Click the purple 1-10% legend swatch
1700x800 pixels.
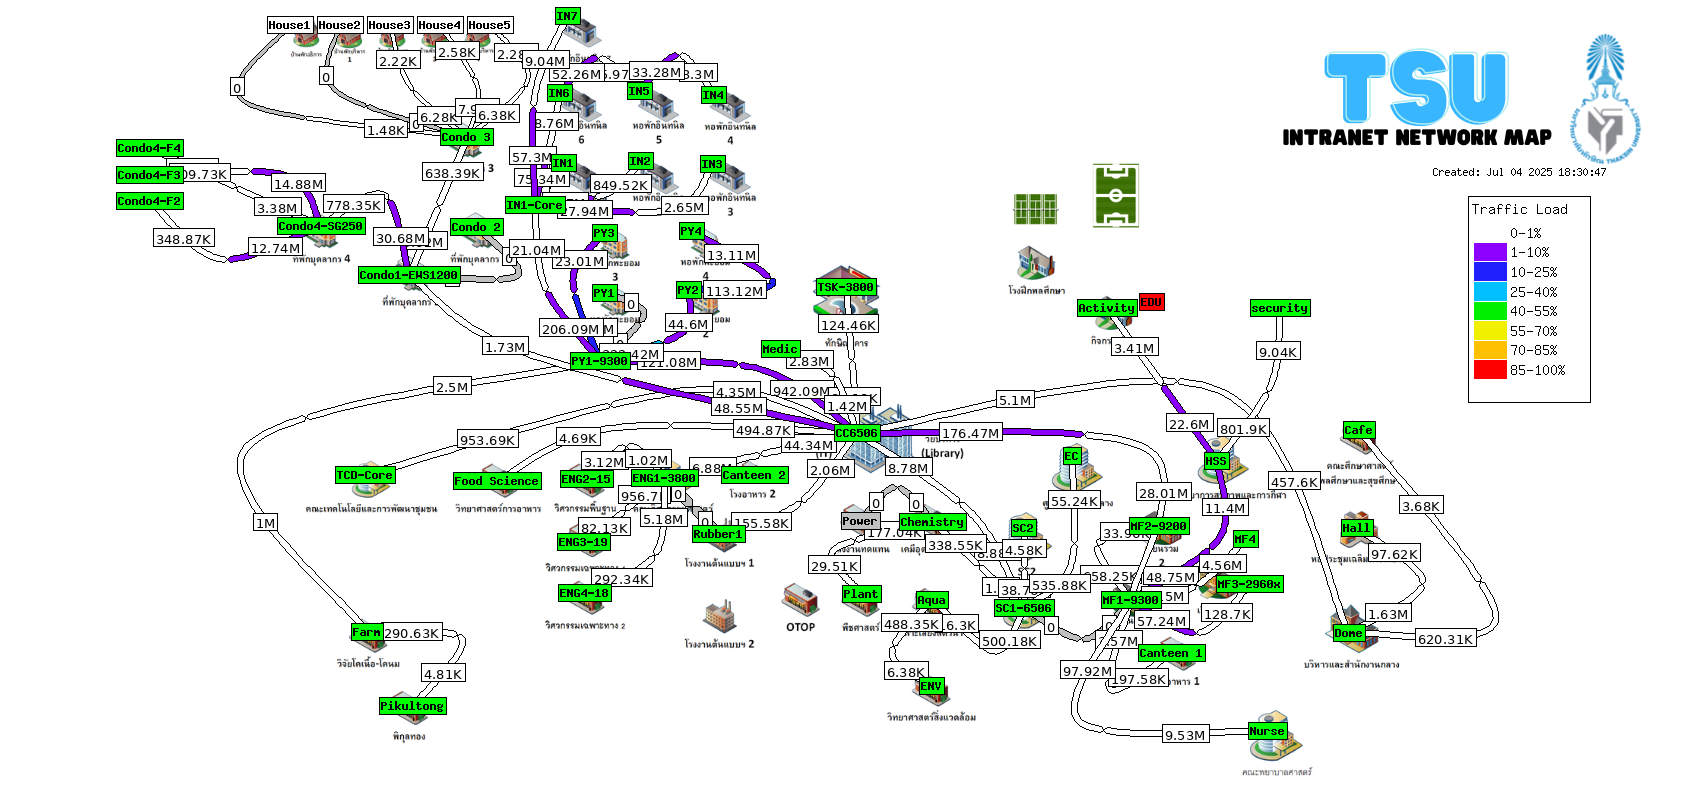(x=1489, y=252)
